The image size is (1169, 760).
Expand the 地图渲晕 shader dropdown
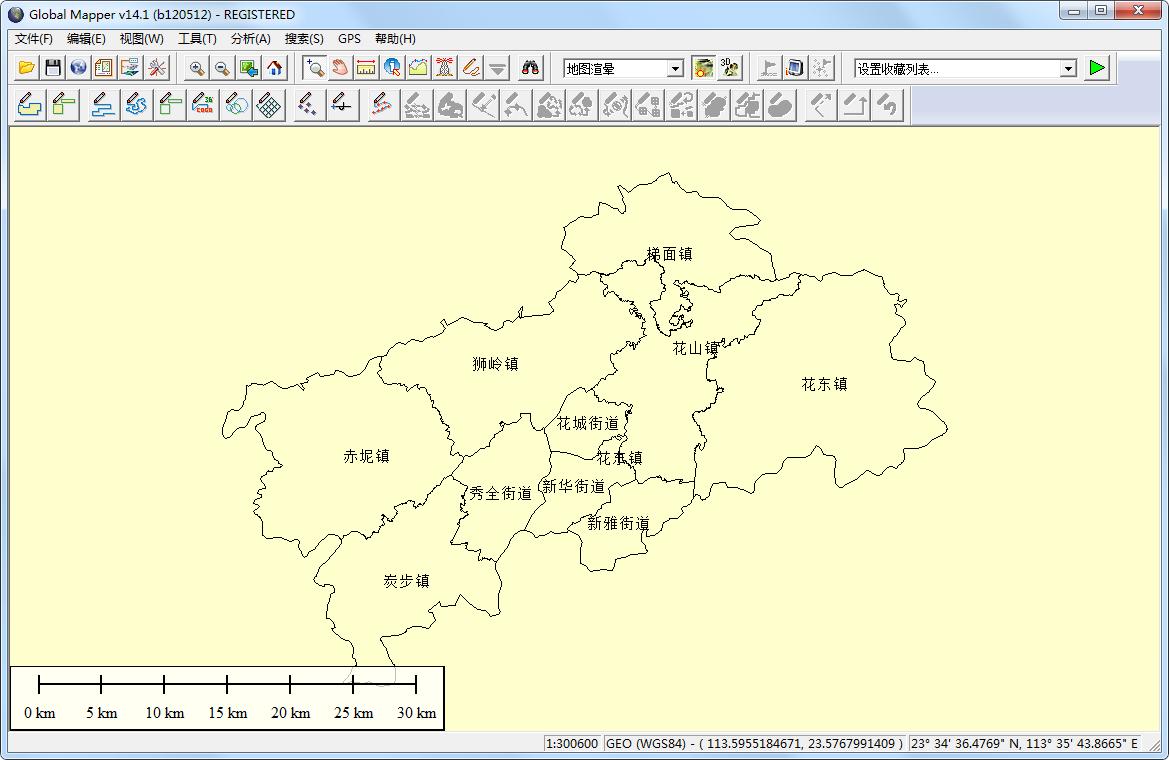pos(675,69)
